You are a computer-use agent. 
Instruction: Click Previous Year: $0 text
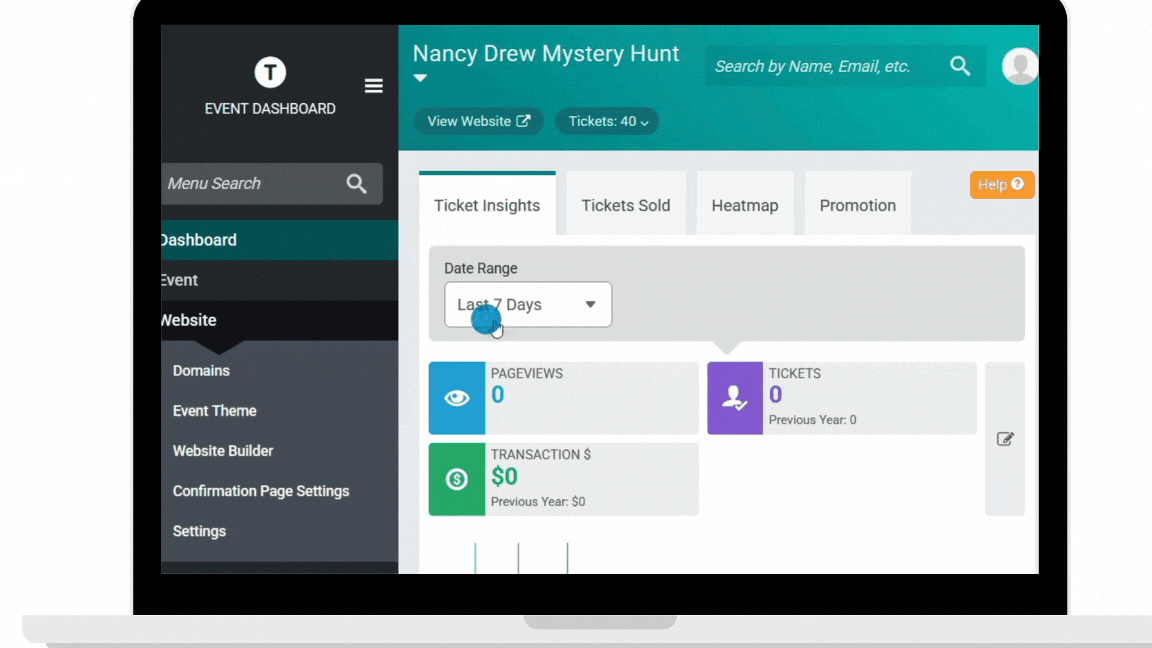pyautogui.click(x=538, y=502)
